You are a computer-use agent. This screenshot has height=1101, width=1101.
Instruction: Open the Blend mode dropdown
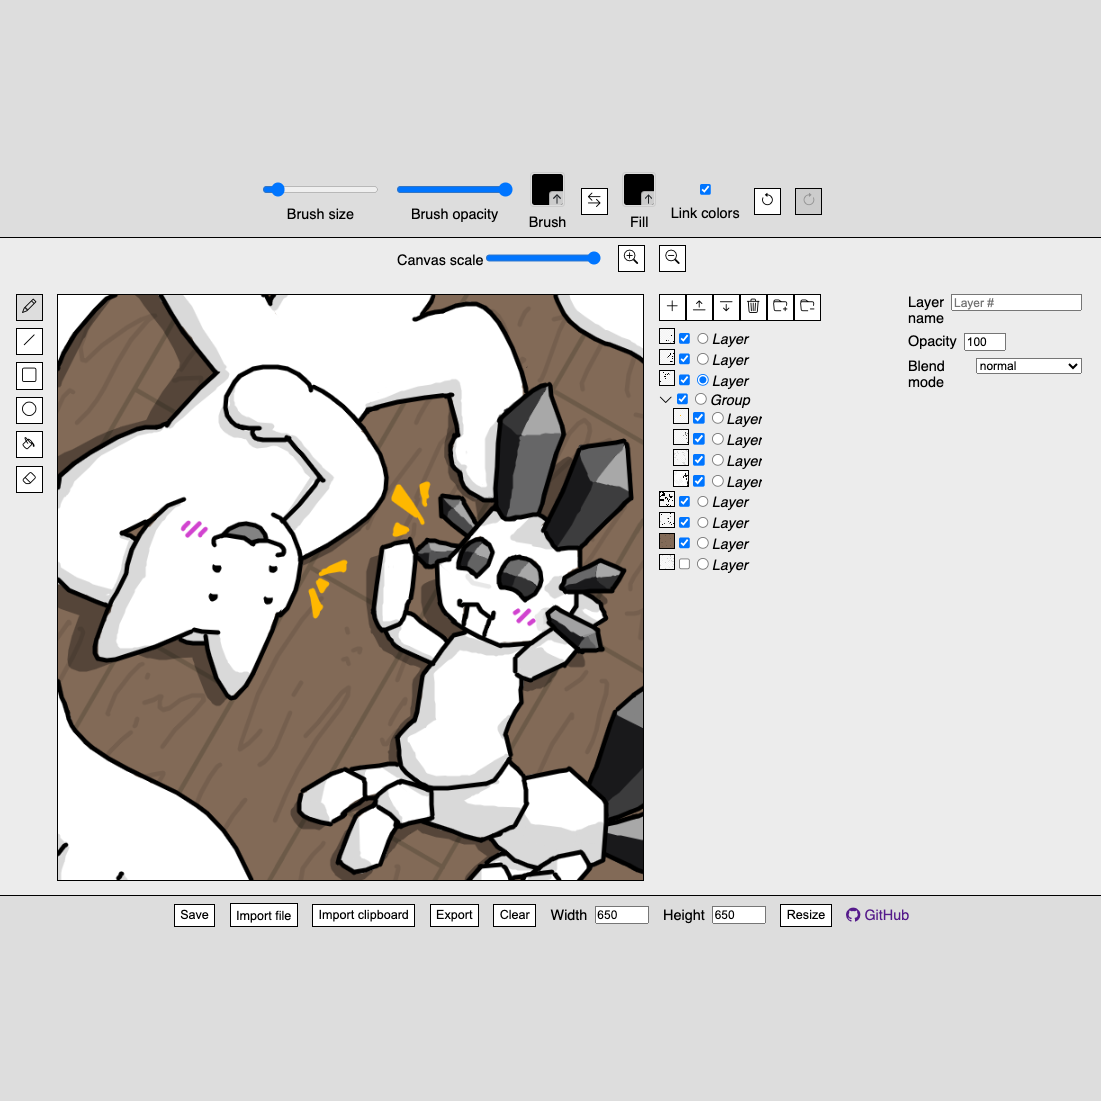point(1028,366)
